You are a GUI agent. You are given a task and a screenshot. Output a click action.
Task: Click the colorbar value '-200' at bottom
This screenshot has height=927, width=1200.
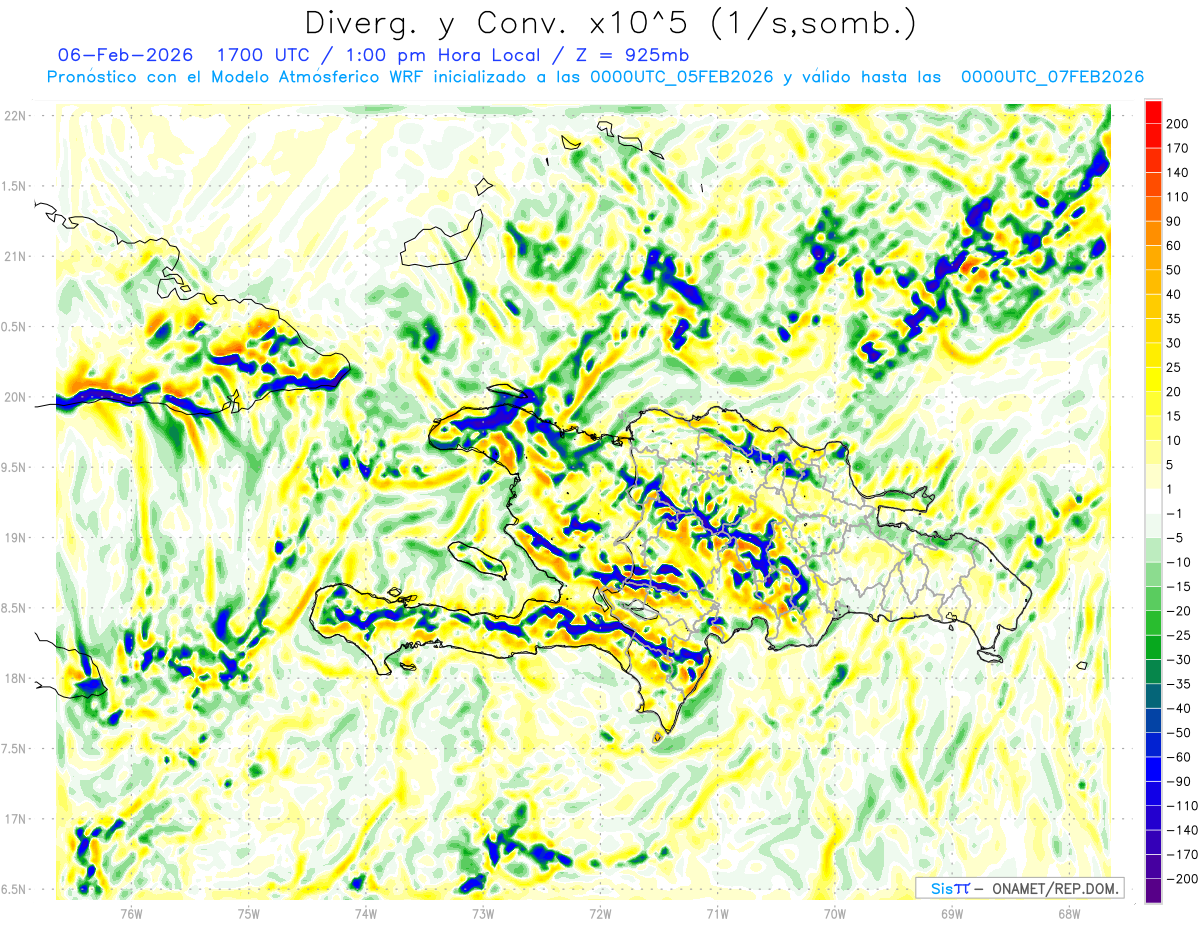tap(1181, 879)
